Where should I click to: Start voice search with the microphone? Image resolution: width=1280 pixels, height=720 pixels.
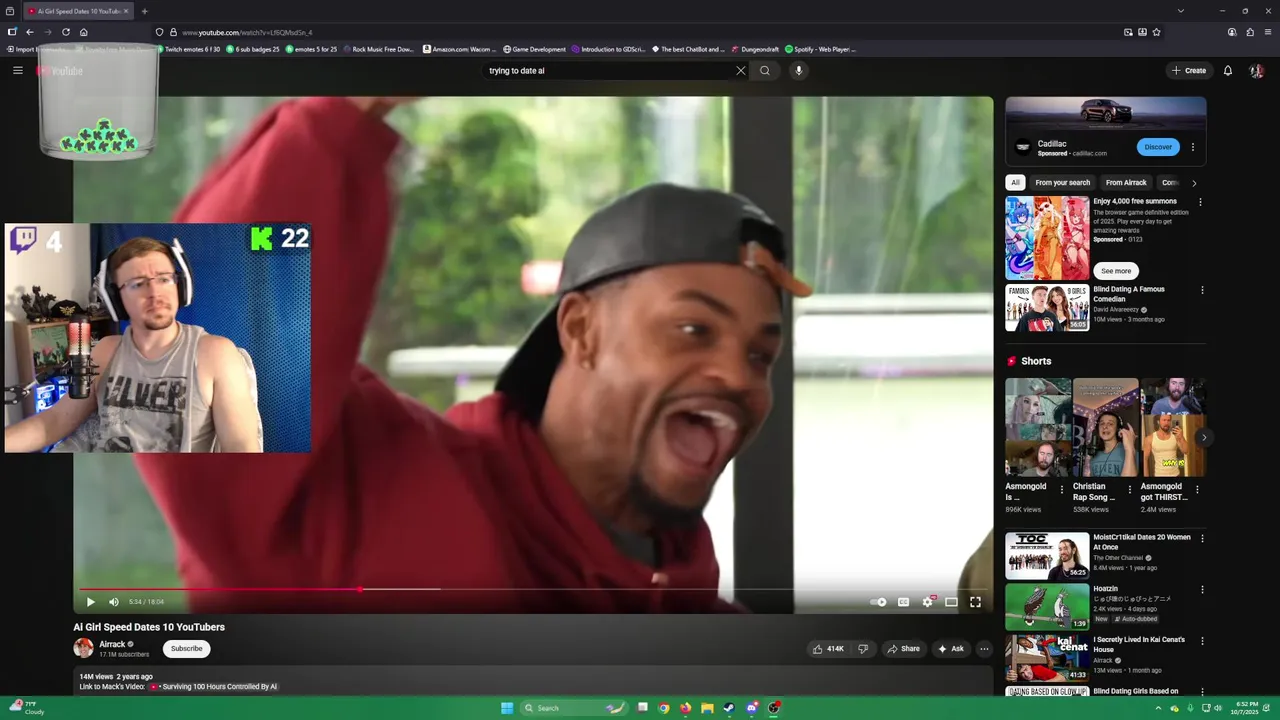pyautogui.click(x=798, y=71)
